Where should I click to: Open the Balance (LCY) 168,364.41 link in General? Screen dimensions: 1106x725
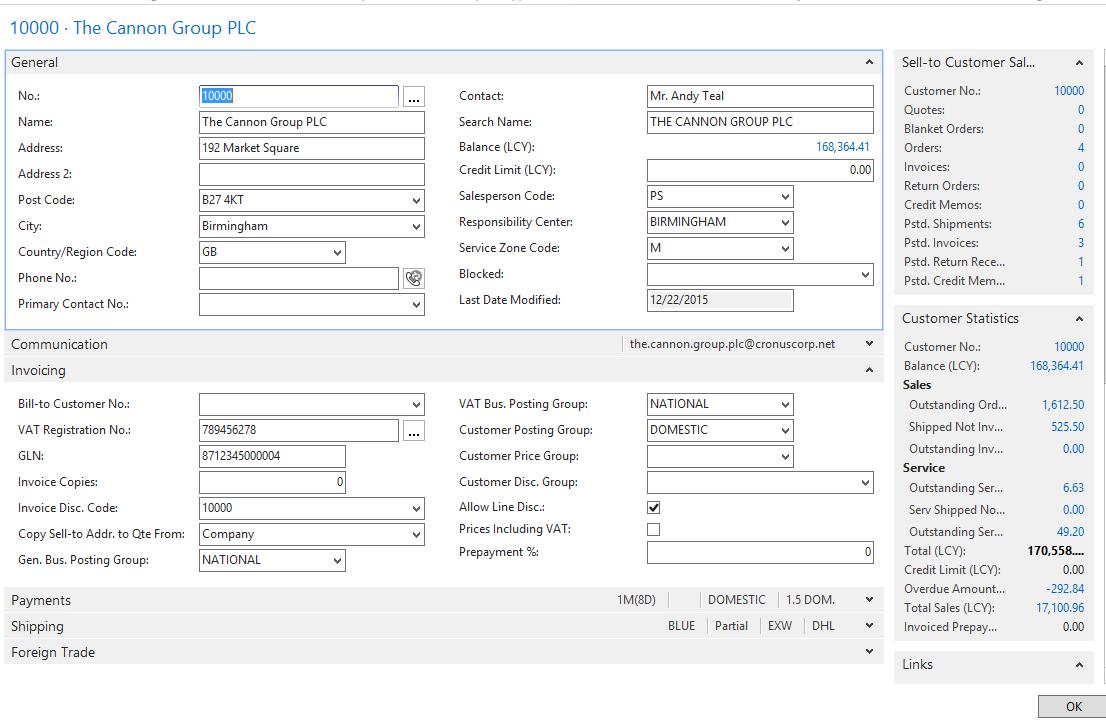(843, 147)
